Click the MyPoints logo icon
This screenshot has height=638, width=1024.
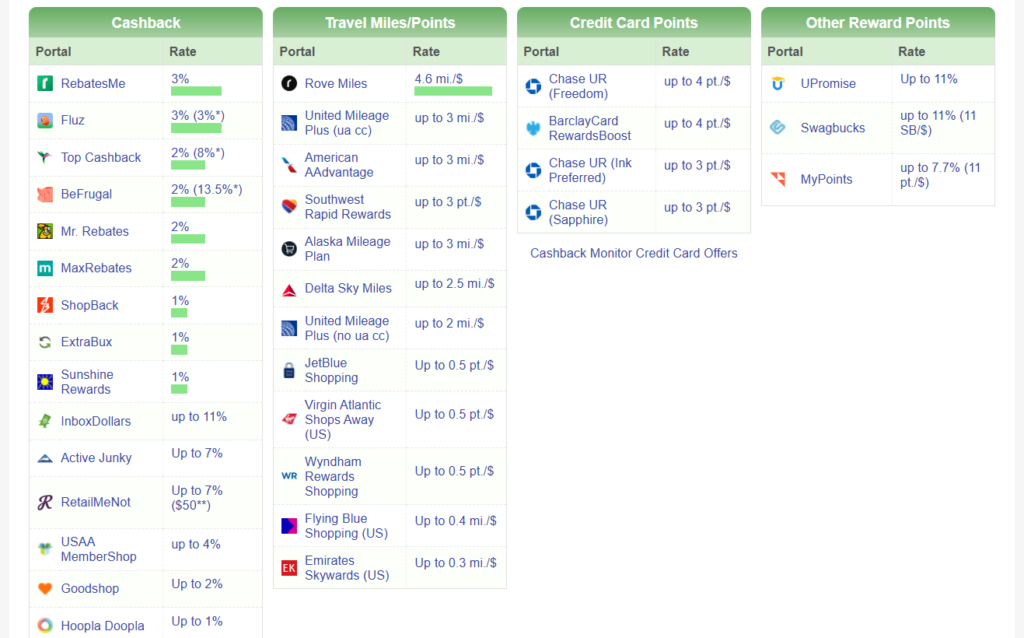click(x=778, y=179)
